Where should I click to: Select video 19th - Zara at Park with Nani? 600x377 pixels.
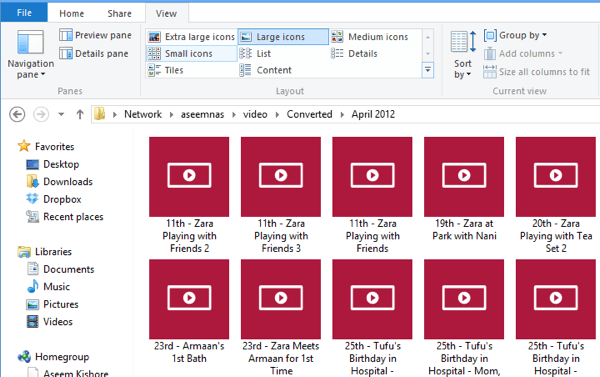464,189
